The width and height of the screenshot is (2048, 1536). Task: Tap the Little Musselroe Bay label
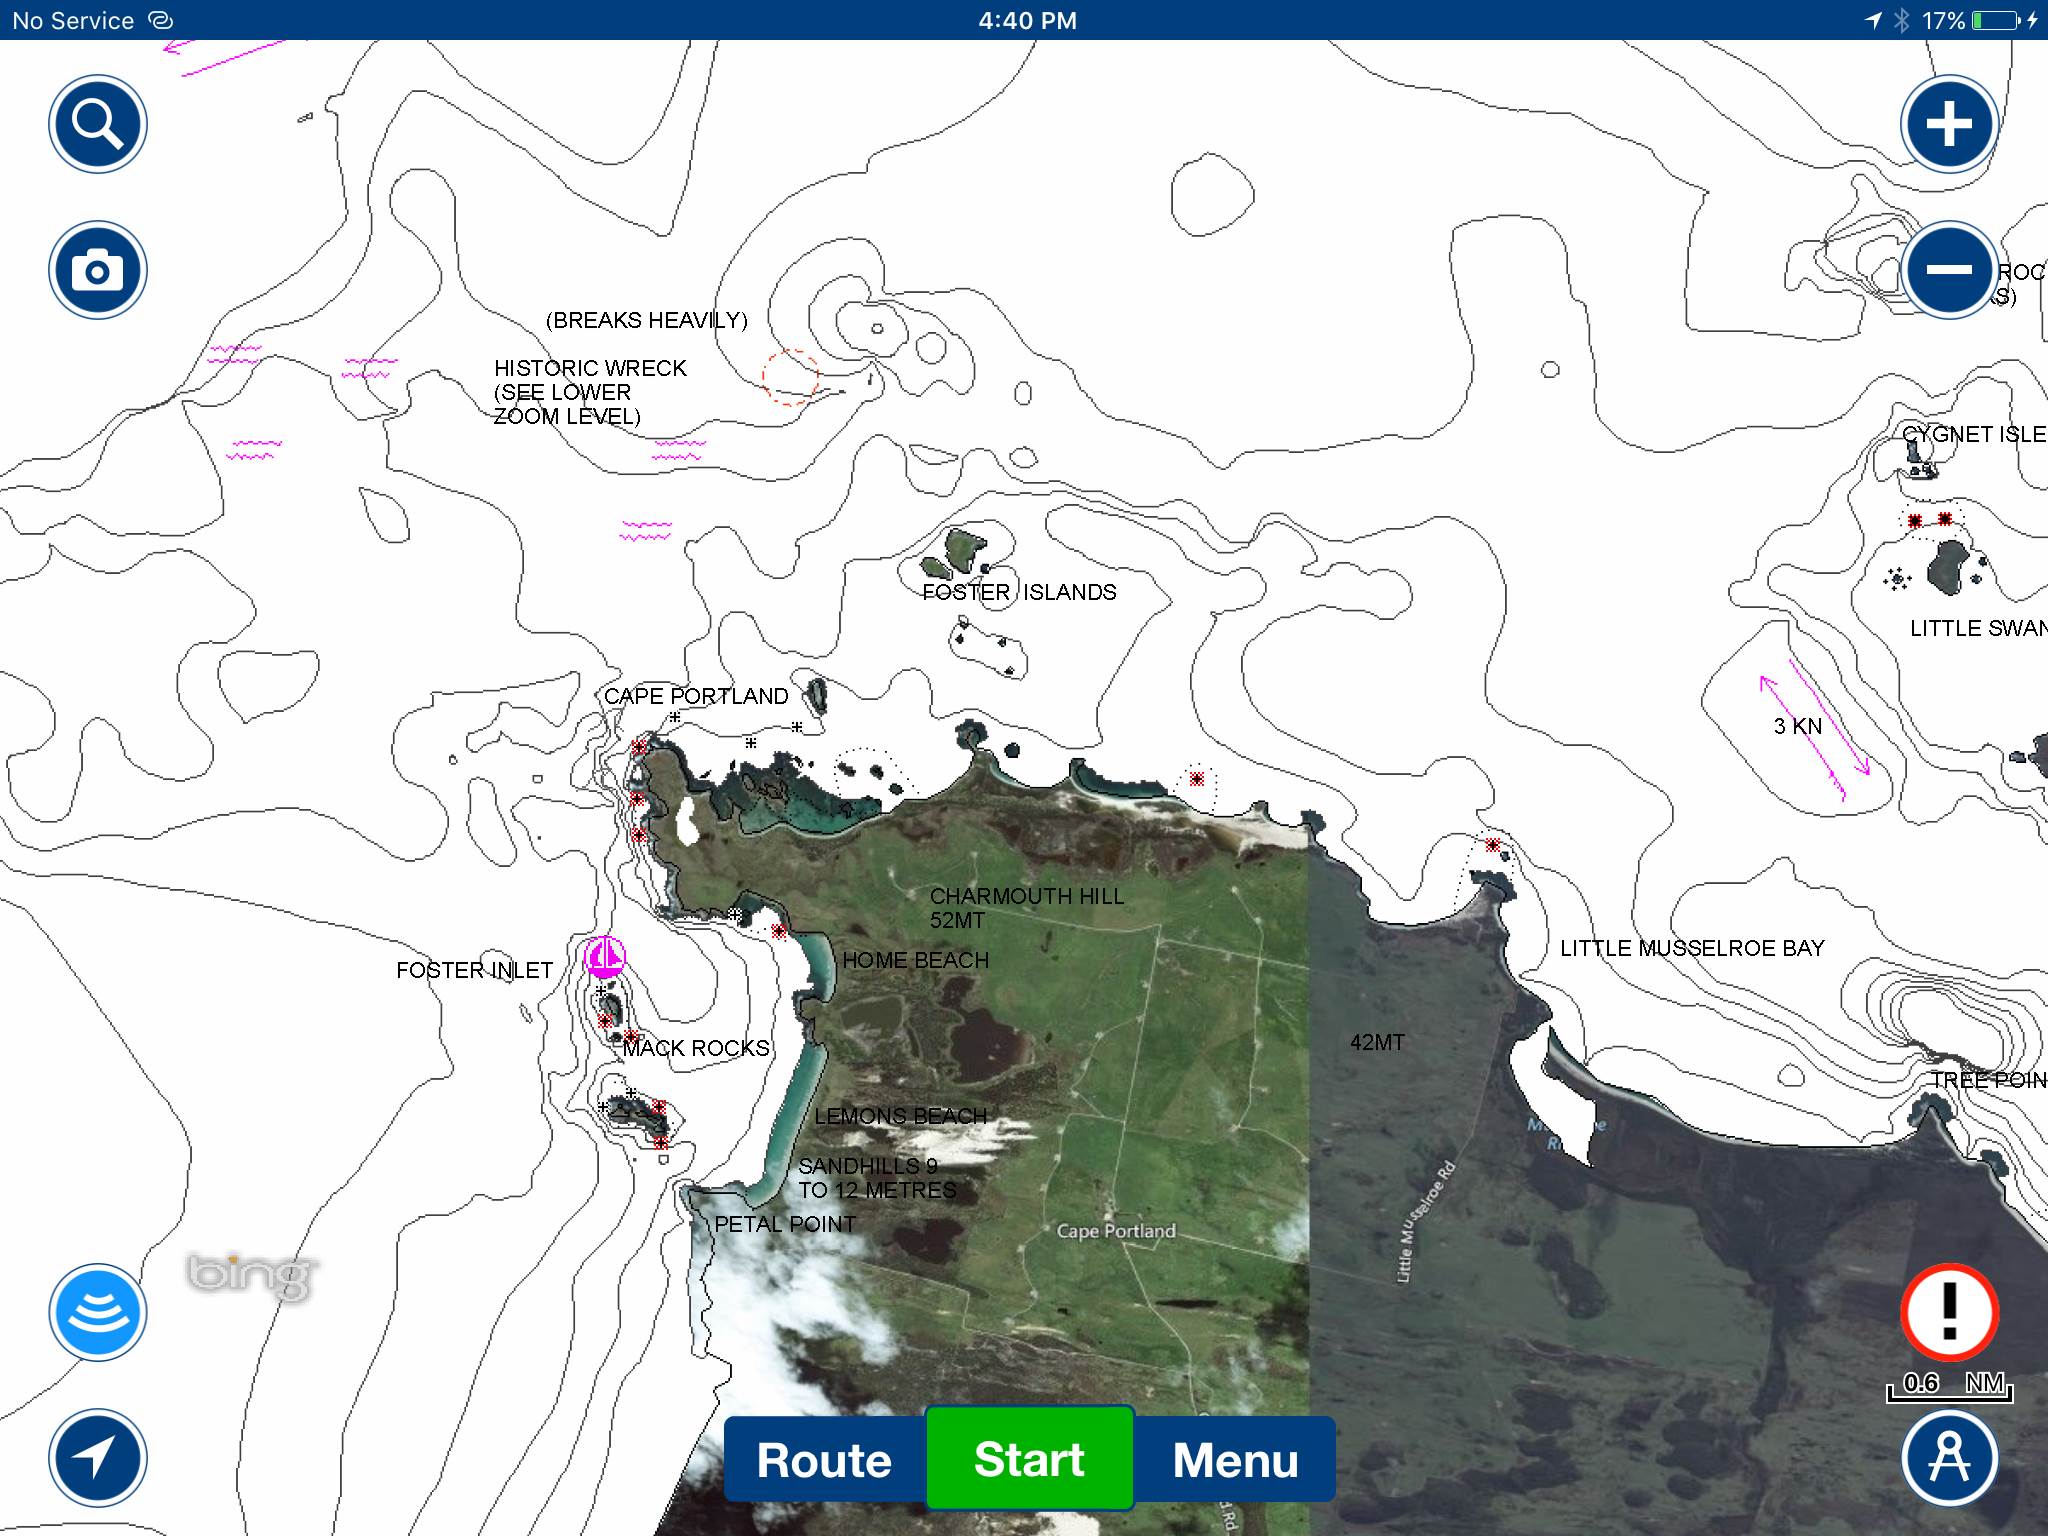click(x=1692, y=948)
